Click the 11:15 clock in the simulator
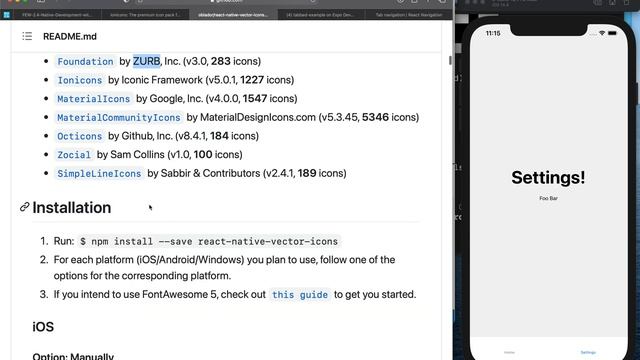Viewport: 640px width, 360px height. (x=493, y=33)
